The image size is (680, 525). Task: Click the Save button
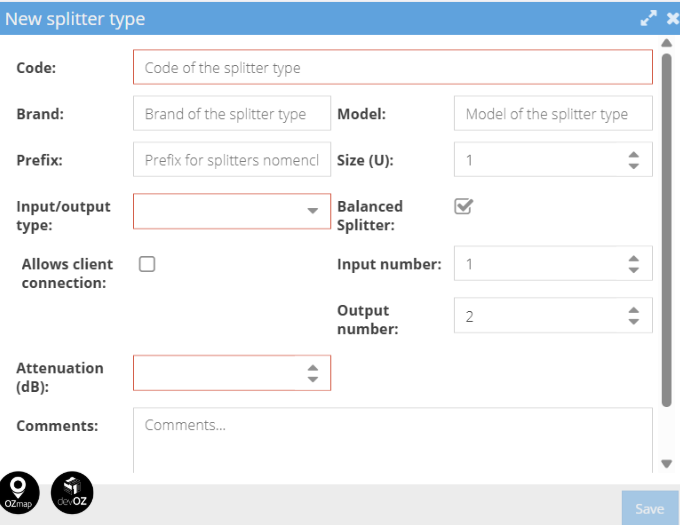[650, 508]
